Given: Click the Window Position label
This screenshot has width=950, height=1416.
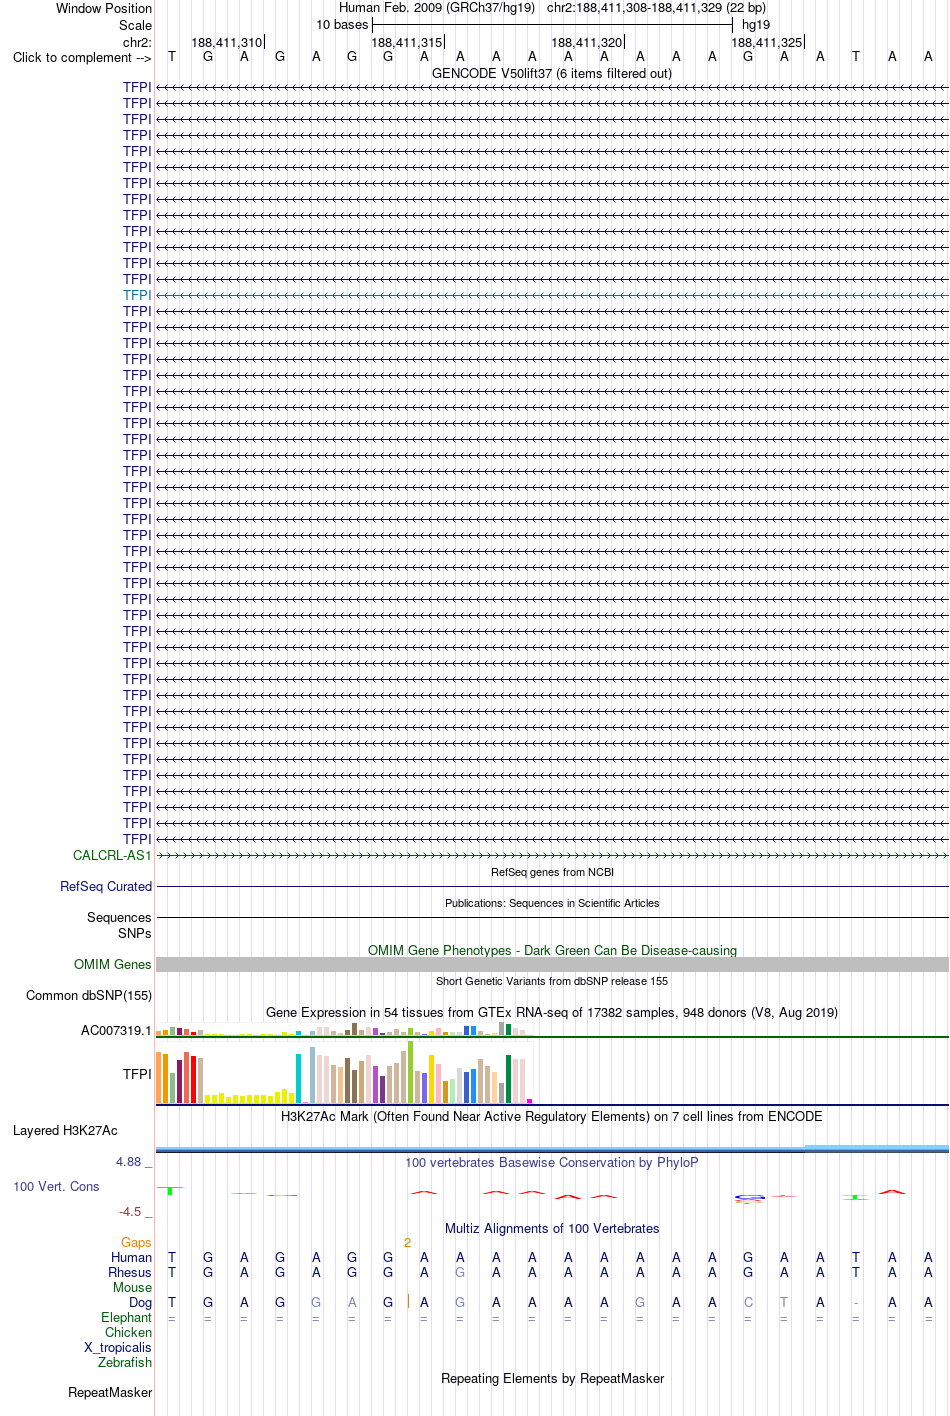Looking at the screenshot, I should pos(104,8).
